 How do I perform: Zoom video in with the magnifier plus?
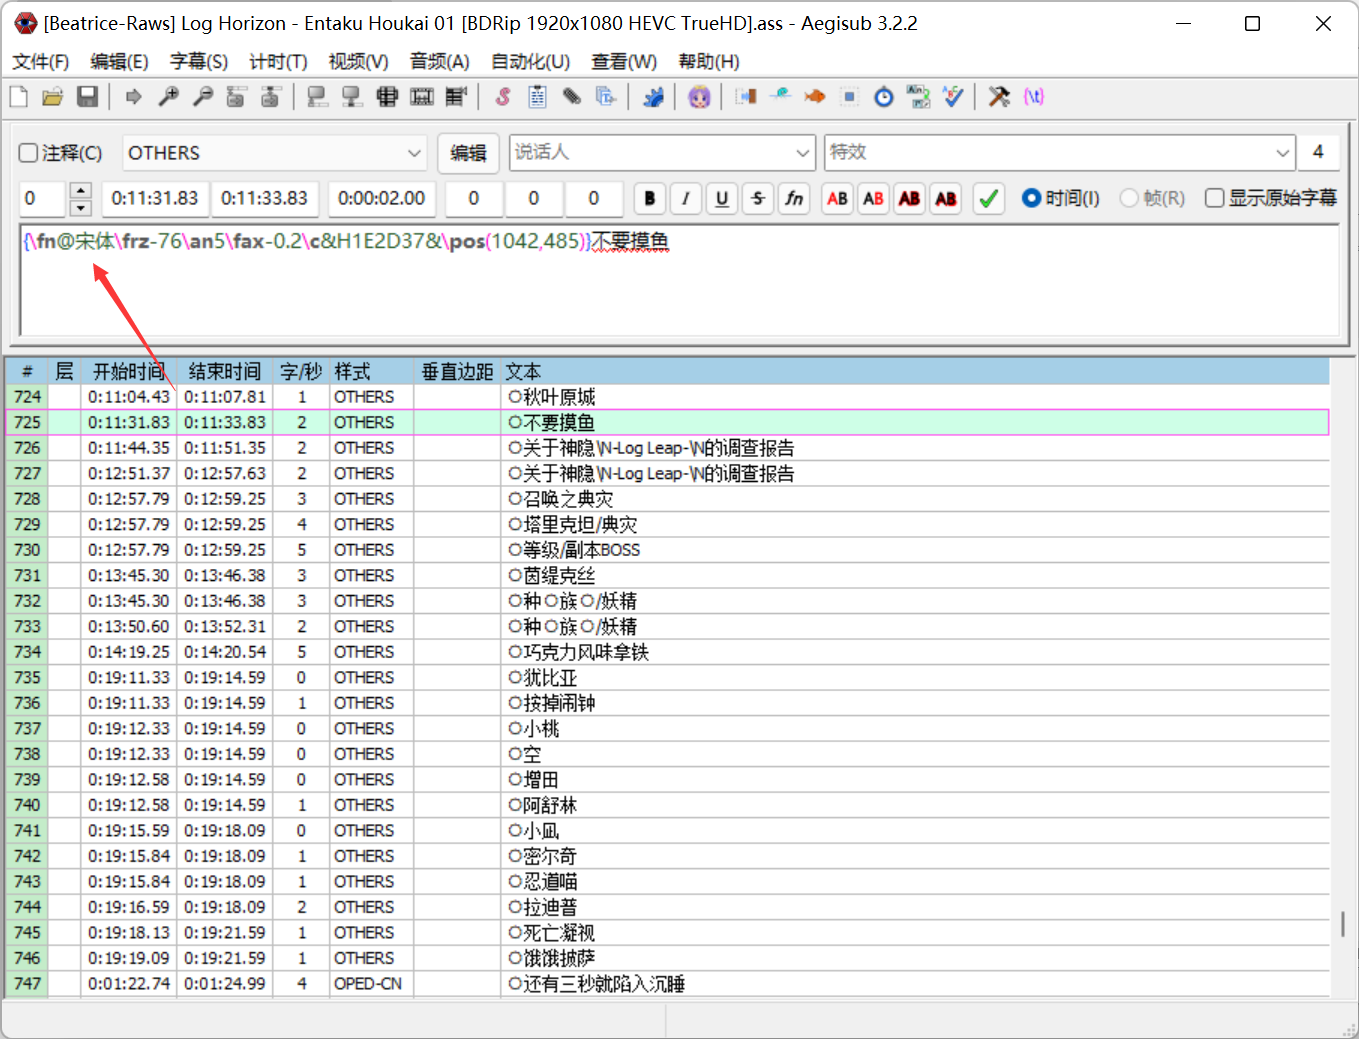tap(169, 97)
